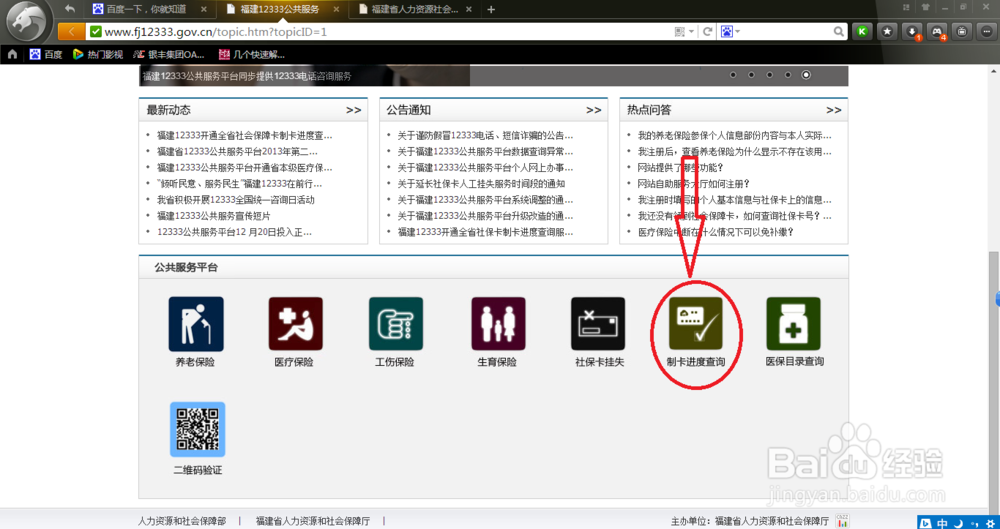Click the robot-shaped toolbar icon
1000x529 pixels.
tap(962, 31)
